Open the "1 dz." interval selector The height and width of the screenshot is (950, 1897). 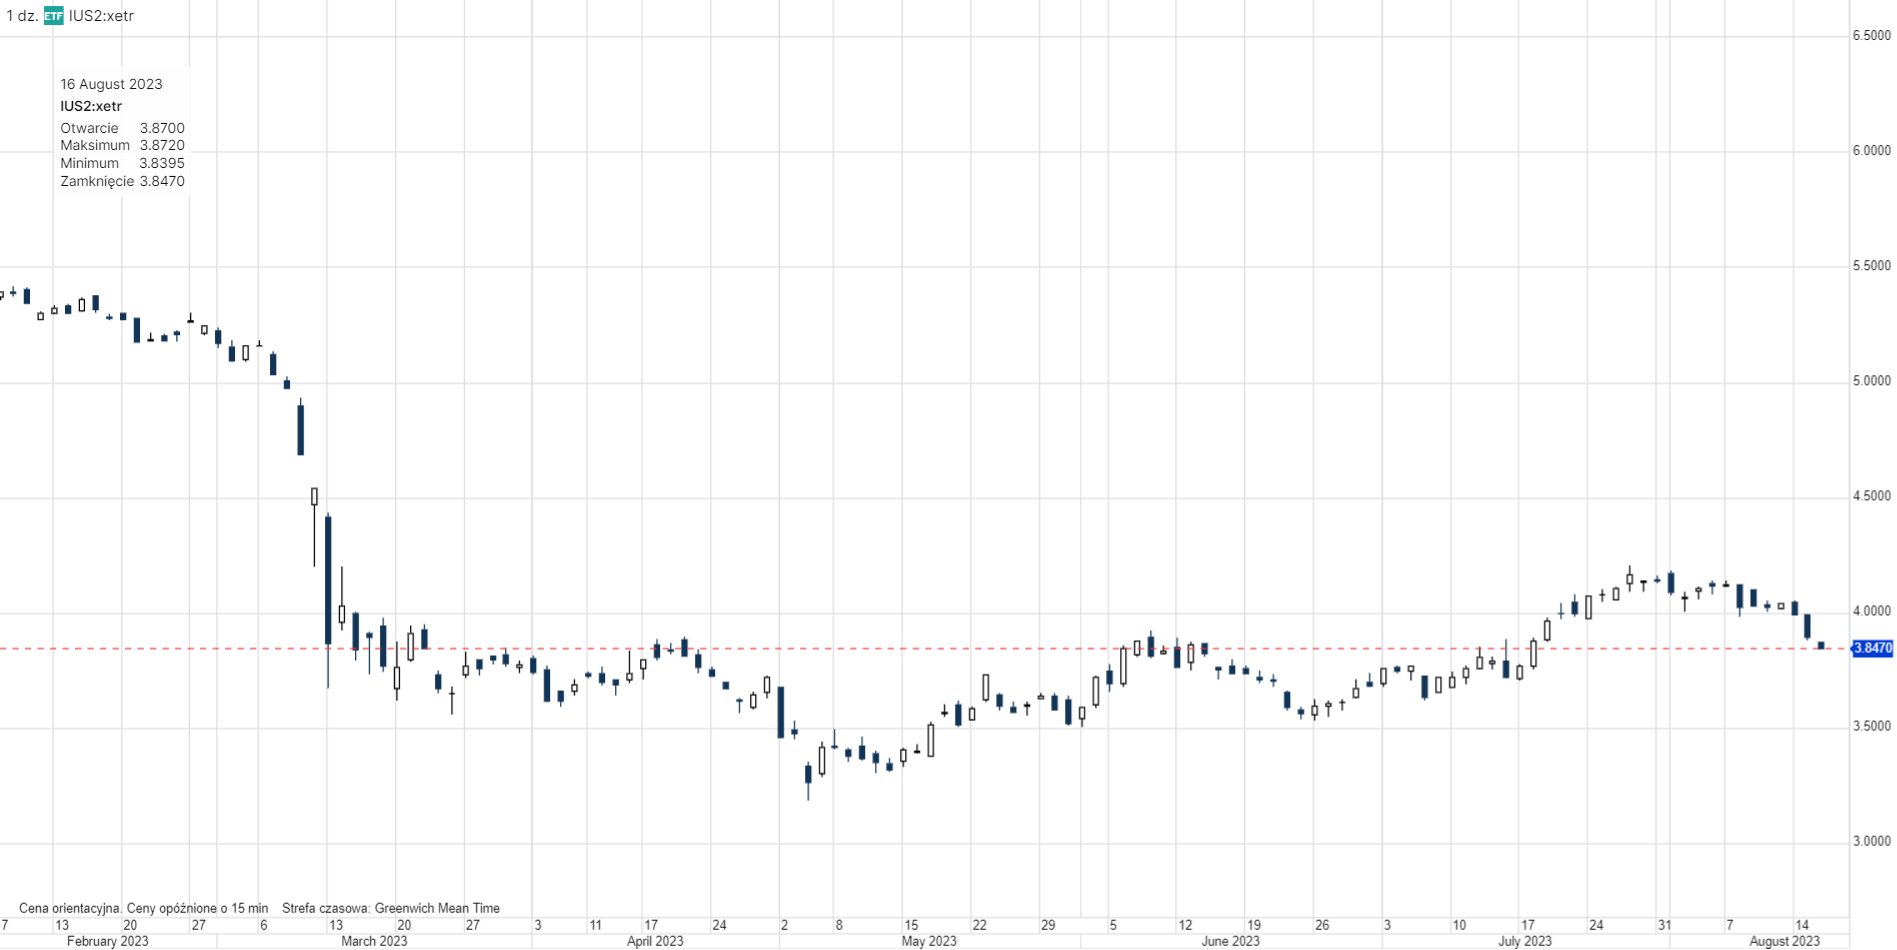21,16
